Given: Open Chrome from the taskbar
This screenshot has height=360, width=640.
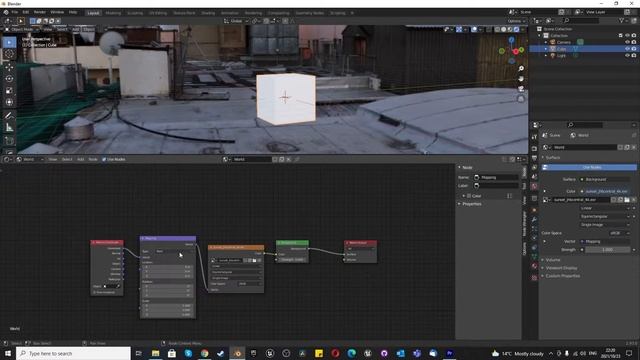Looking at the screenshot, I should tap(204, 353).
